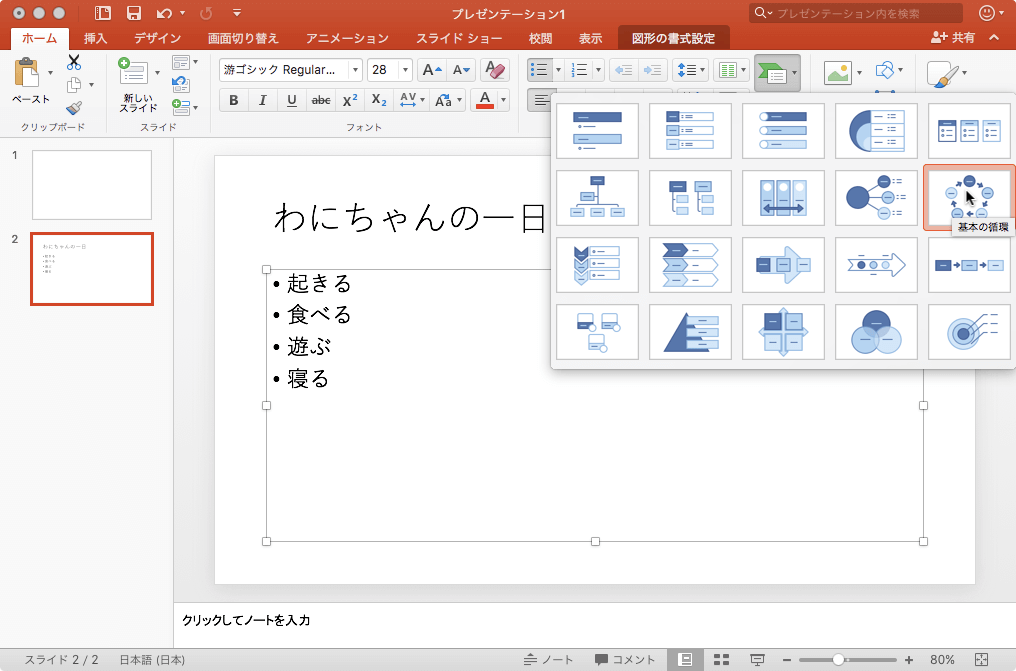This screenshot has height=671, width=1016.
Task: Select the Venn diagram SmartArt layout
Action: pyautogui.click(x=876, y=331)
